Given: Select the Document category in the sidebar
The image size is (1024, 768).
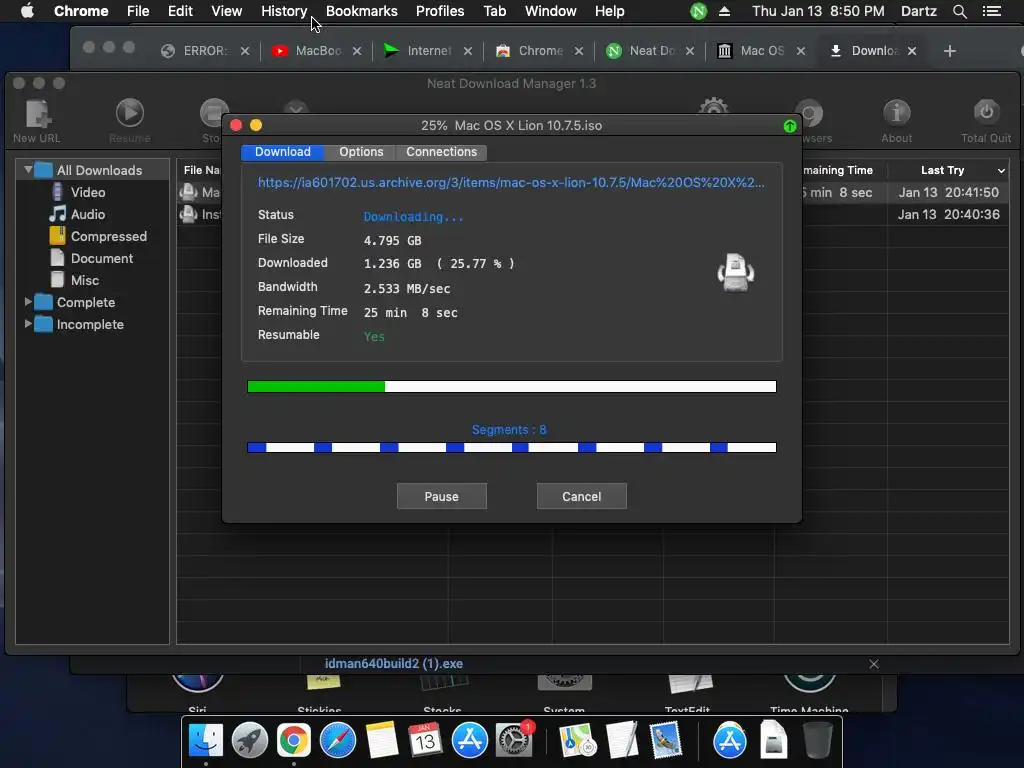Looking at the screenshot, I should 101,259.
